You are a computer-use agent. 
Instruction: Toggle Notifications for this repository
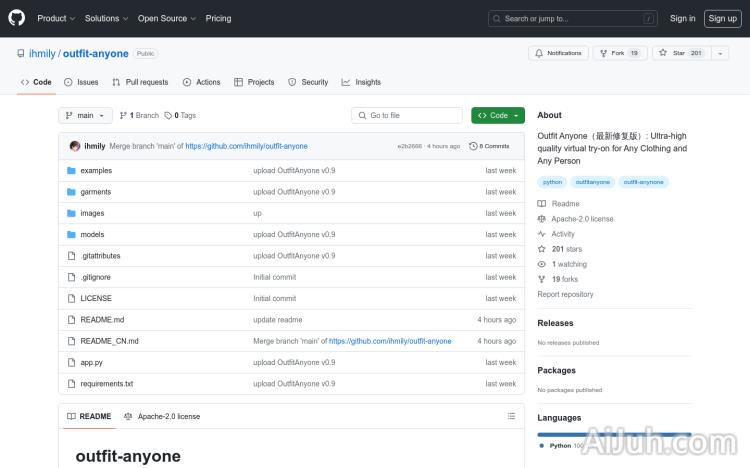click(x=558, y=53)
